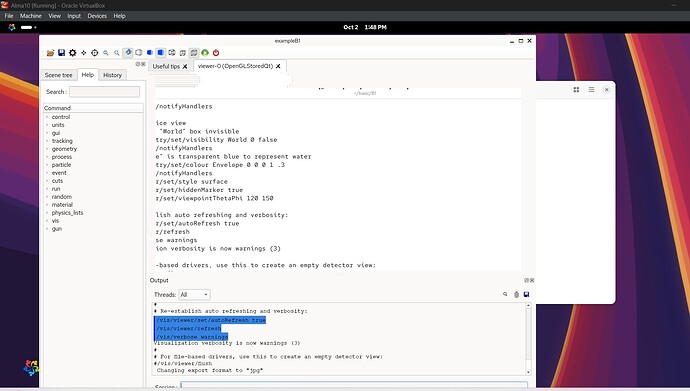Click the Save viewer state floppy icon in toolbar
The width and height of the screenshot is (690, 391).
pos(62,53)
